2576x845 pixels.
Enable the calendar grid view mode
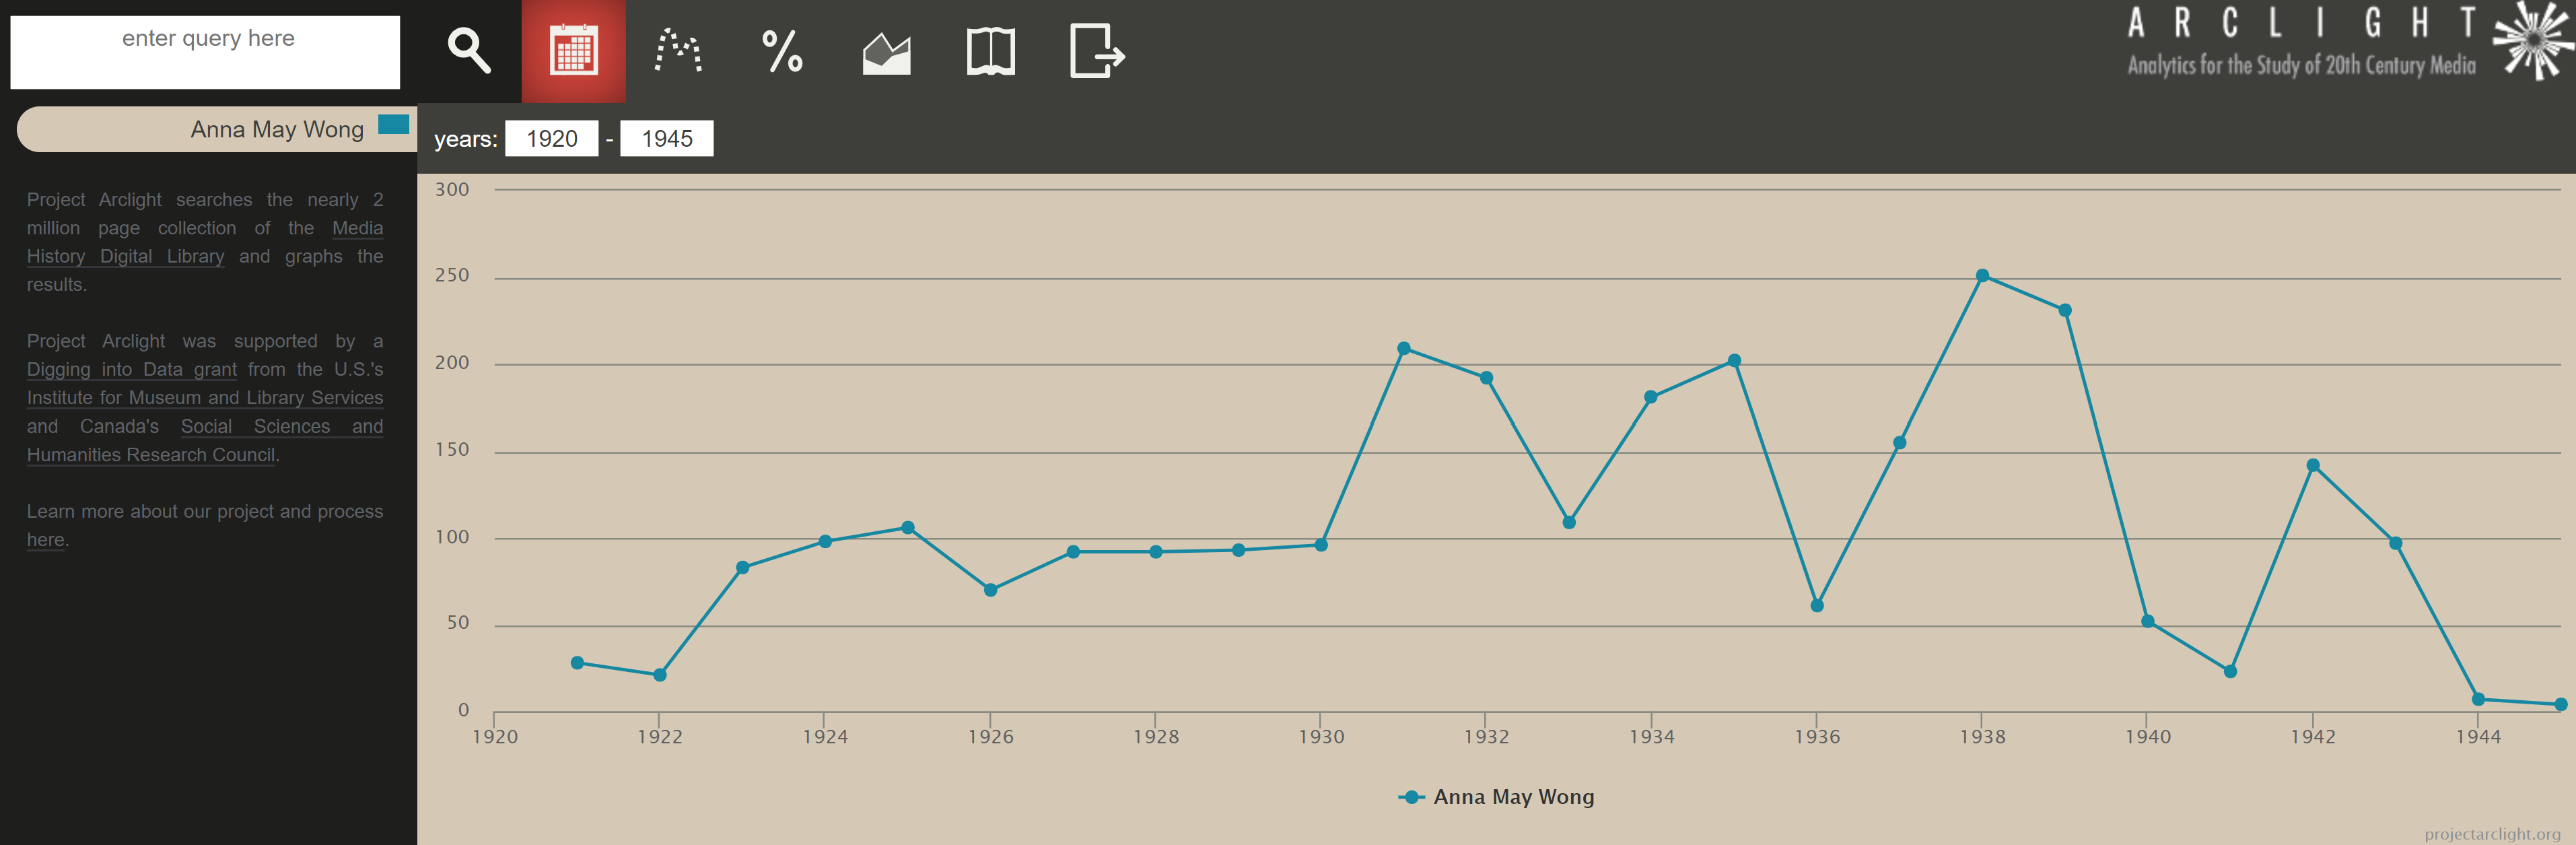pyautogui.click(x=575, y=49)
